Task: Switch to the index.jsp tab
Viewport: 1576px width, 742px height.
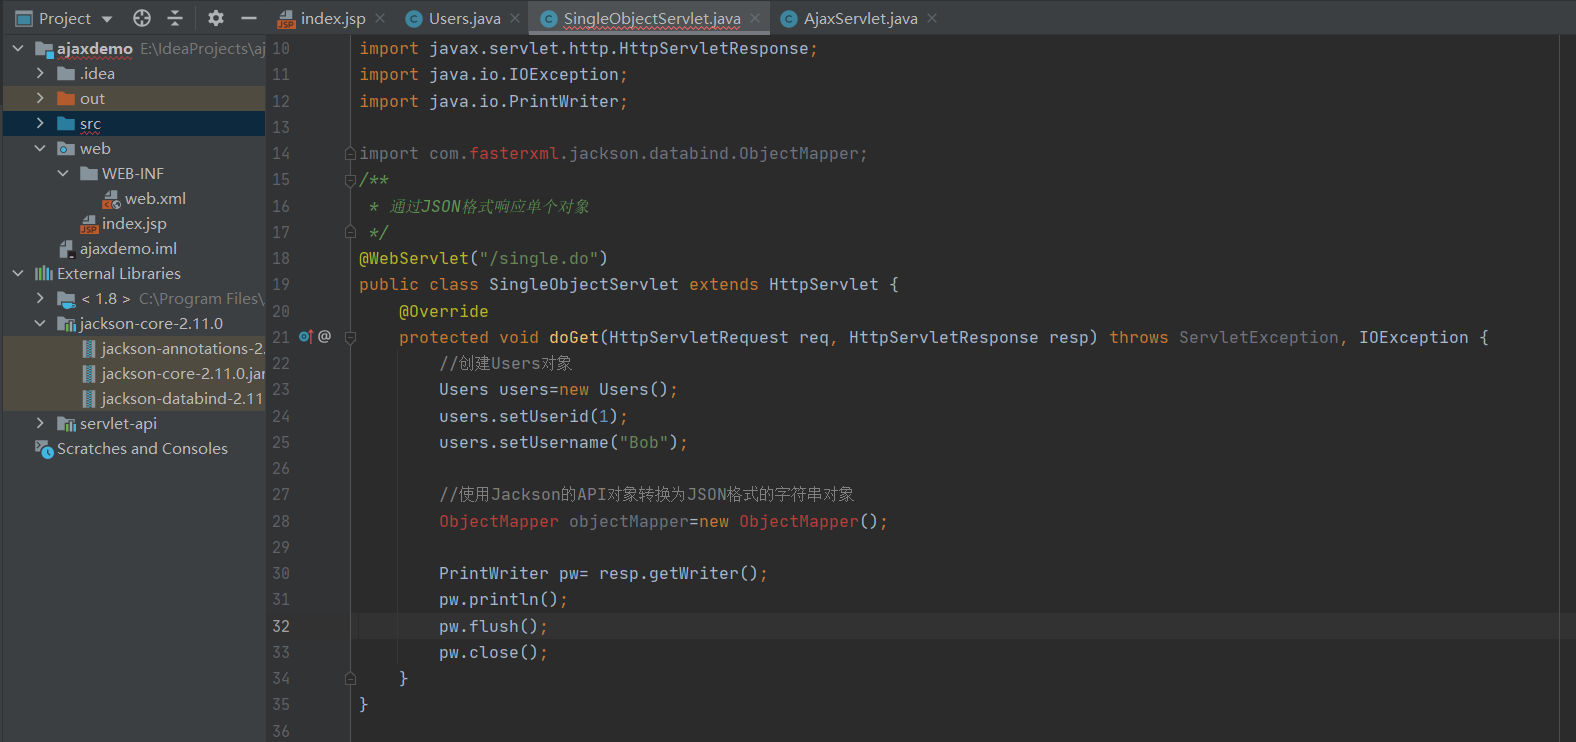Action: coord(333,18)
